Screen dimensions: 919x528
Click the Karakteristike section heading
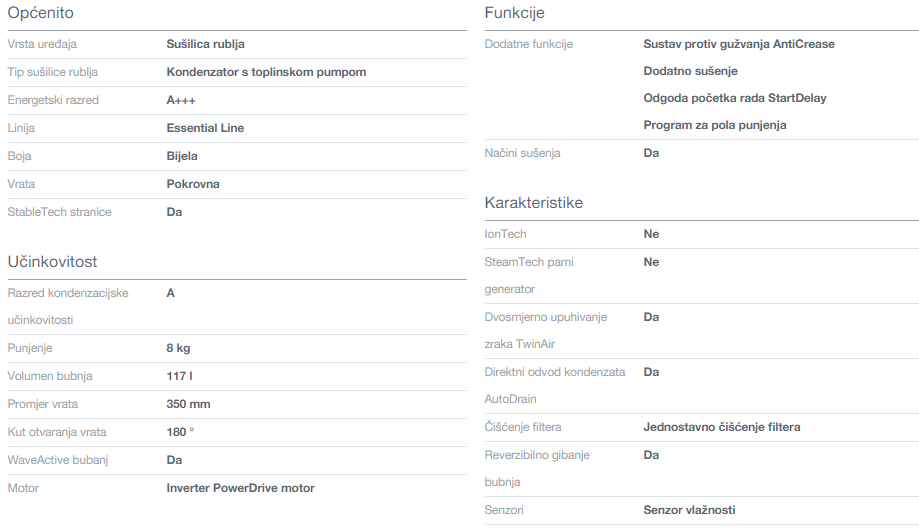click(533, 203)
